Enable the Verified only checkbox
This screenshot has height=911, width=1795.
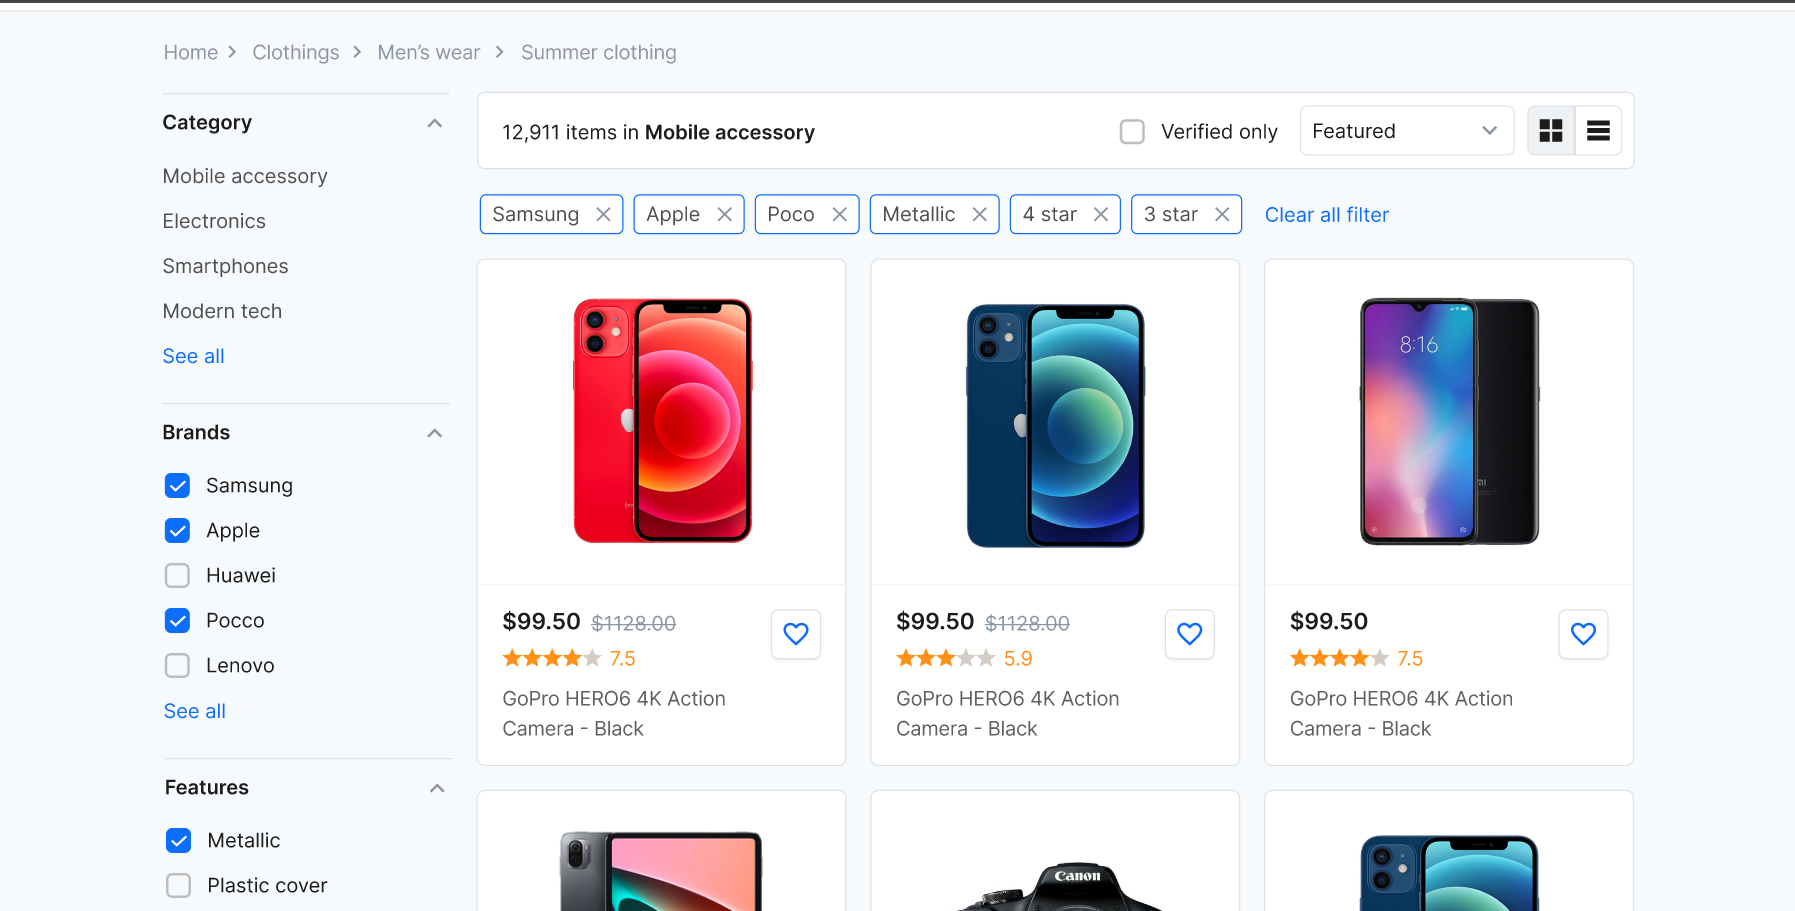[x=1132, y=132]
